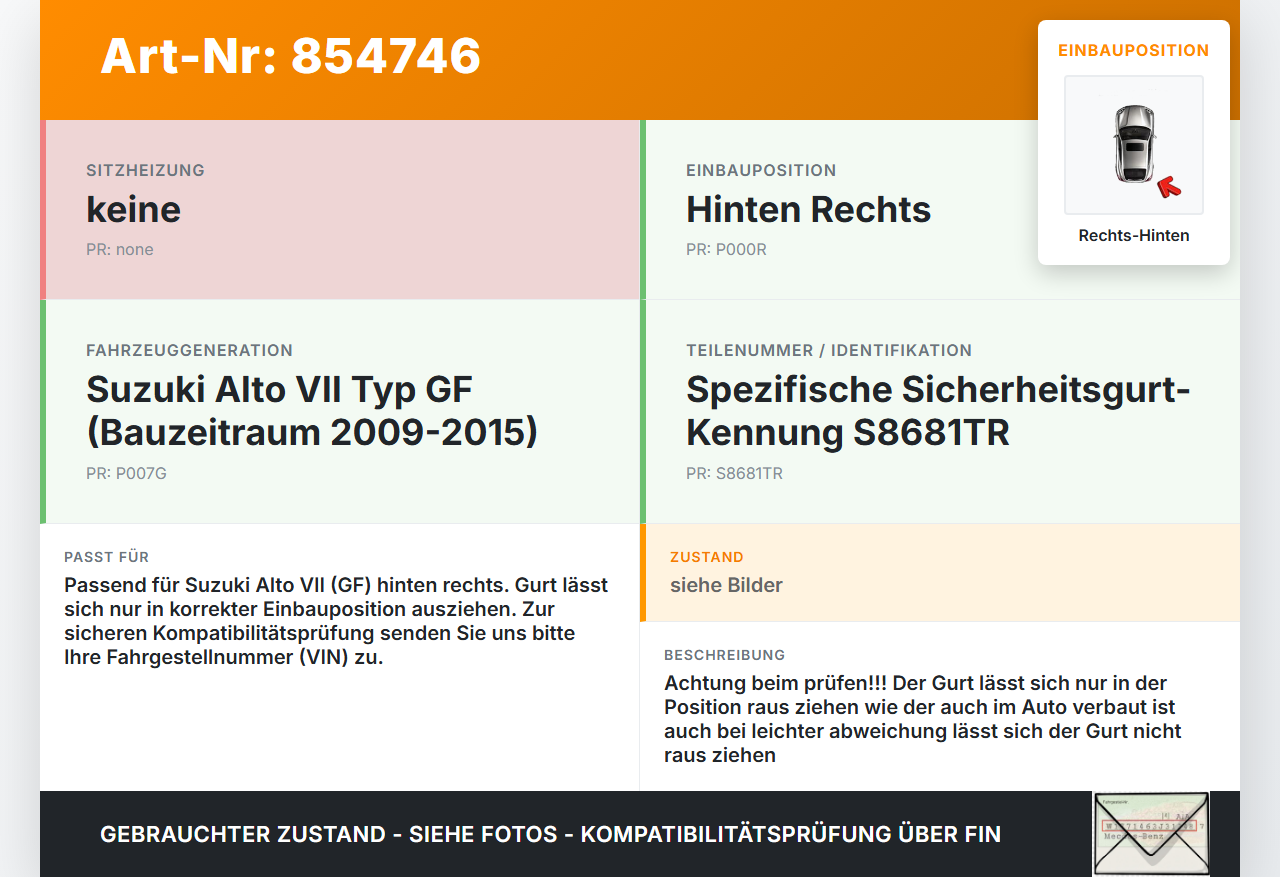Click the PASST FÜR section label
Image resolution: width=1280 pixels, height=877 pixels.
click(106, 557)
